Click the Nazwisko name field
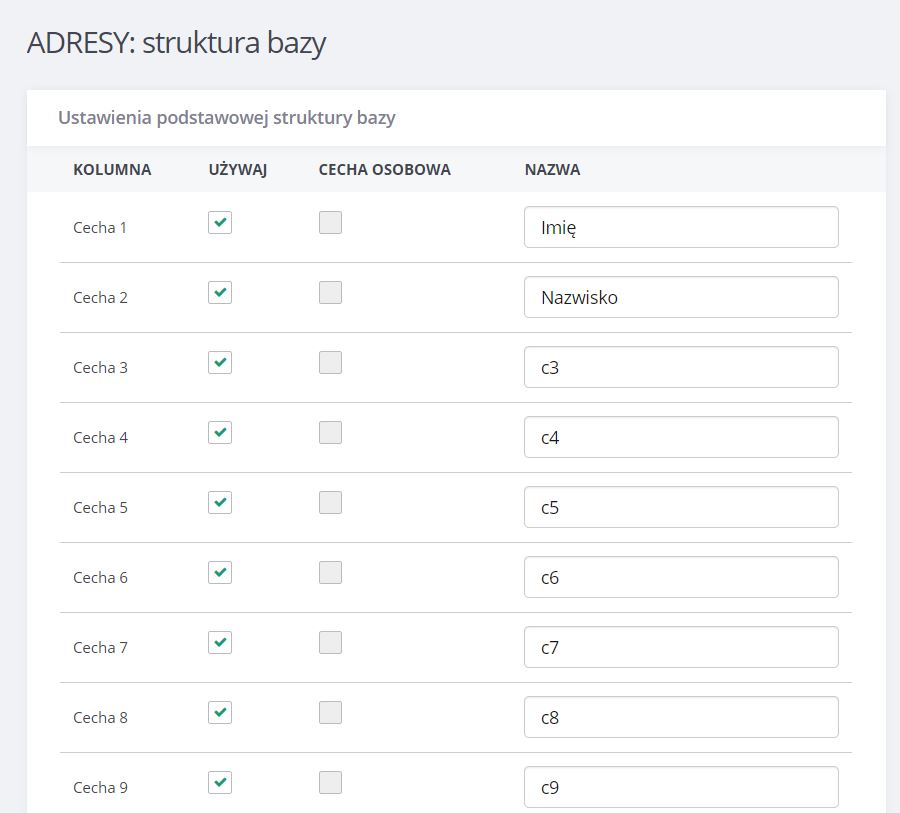 click(681, 297)
